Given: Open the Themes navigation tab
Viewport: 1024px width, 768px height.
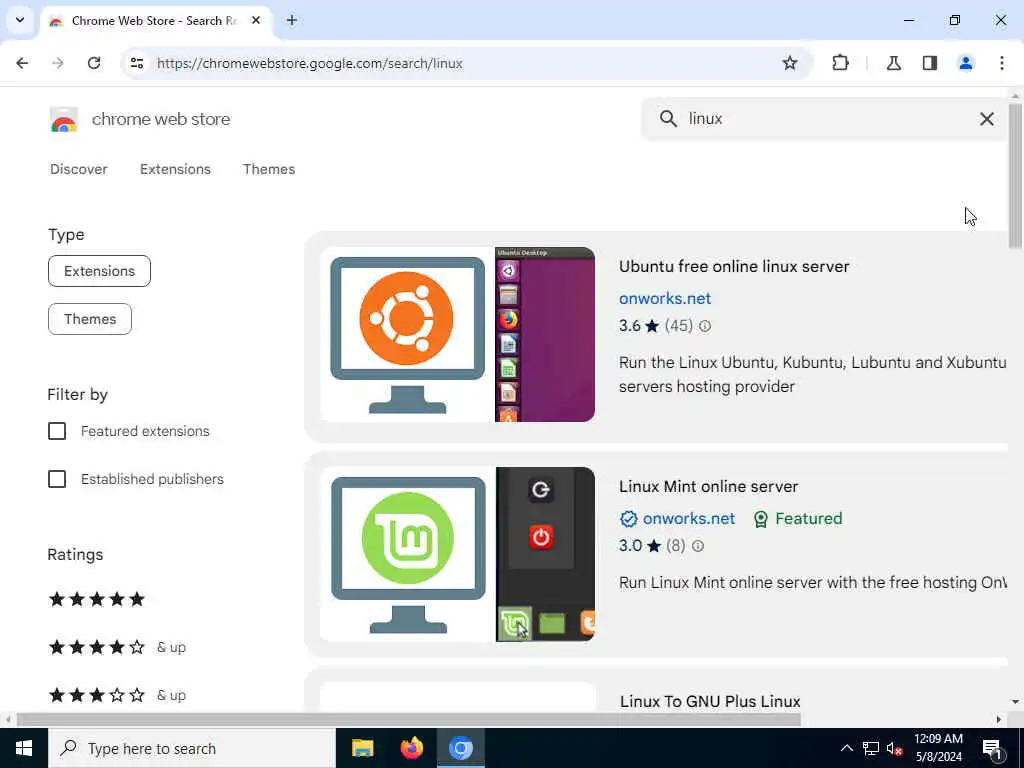Looking at the screenshot, I should [269, 169].
